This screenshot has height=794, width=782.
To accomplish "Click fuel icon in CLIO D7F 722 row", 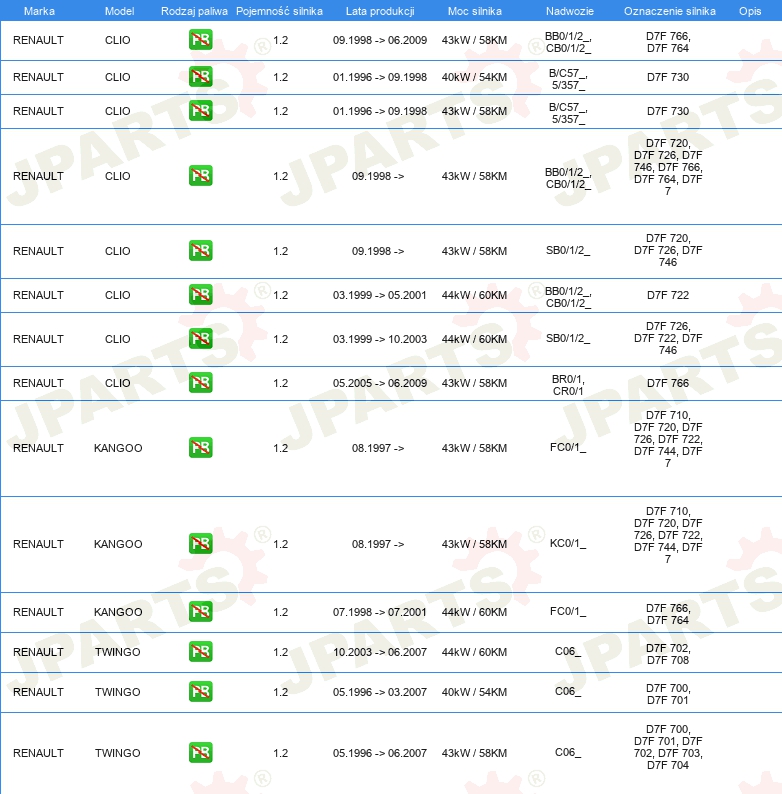I will click(x=201, y=295).
